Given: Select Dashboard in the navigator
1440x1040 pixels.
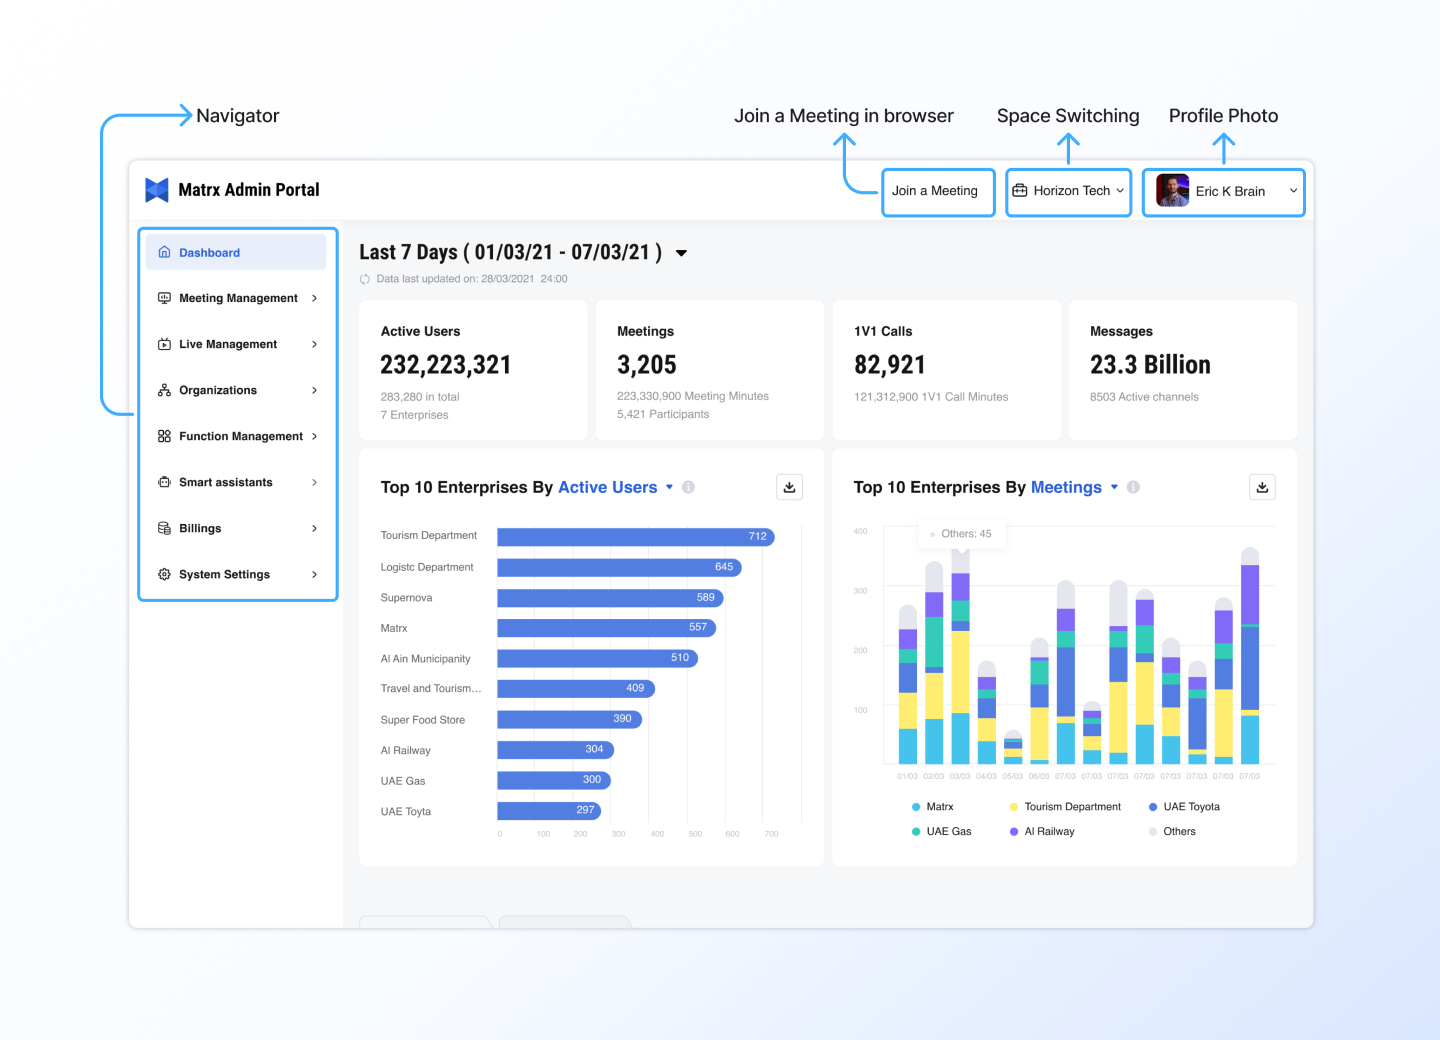Looking at the screenshot, I should [x=236, y=253].
